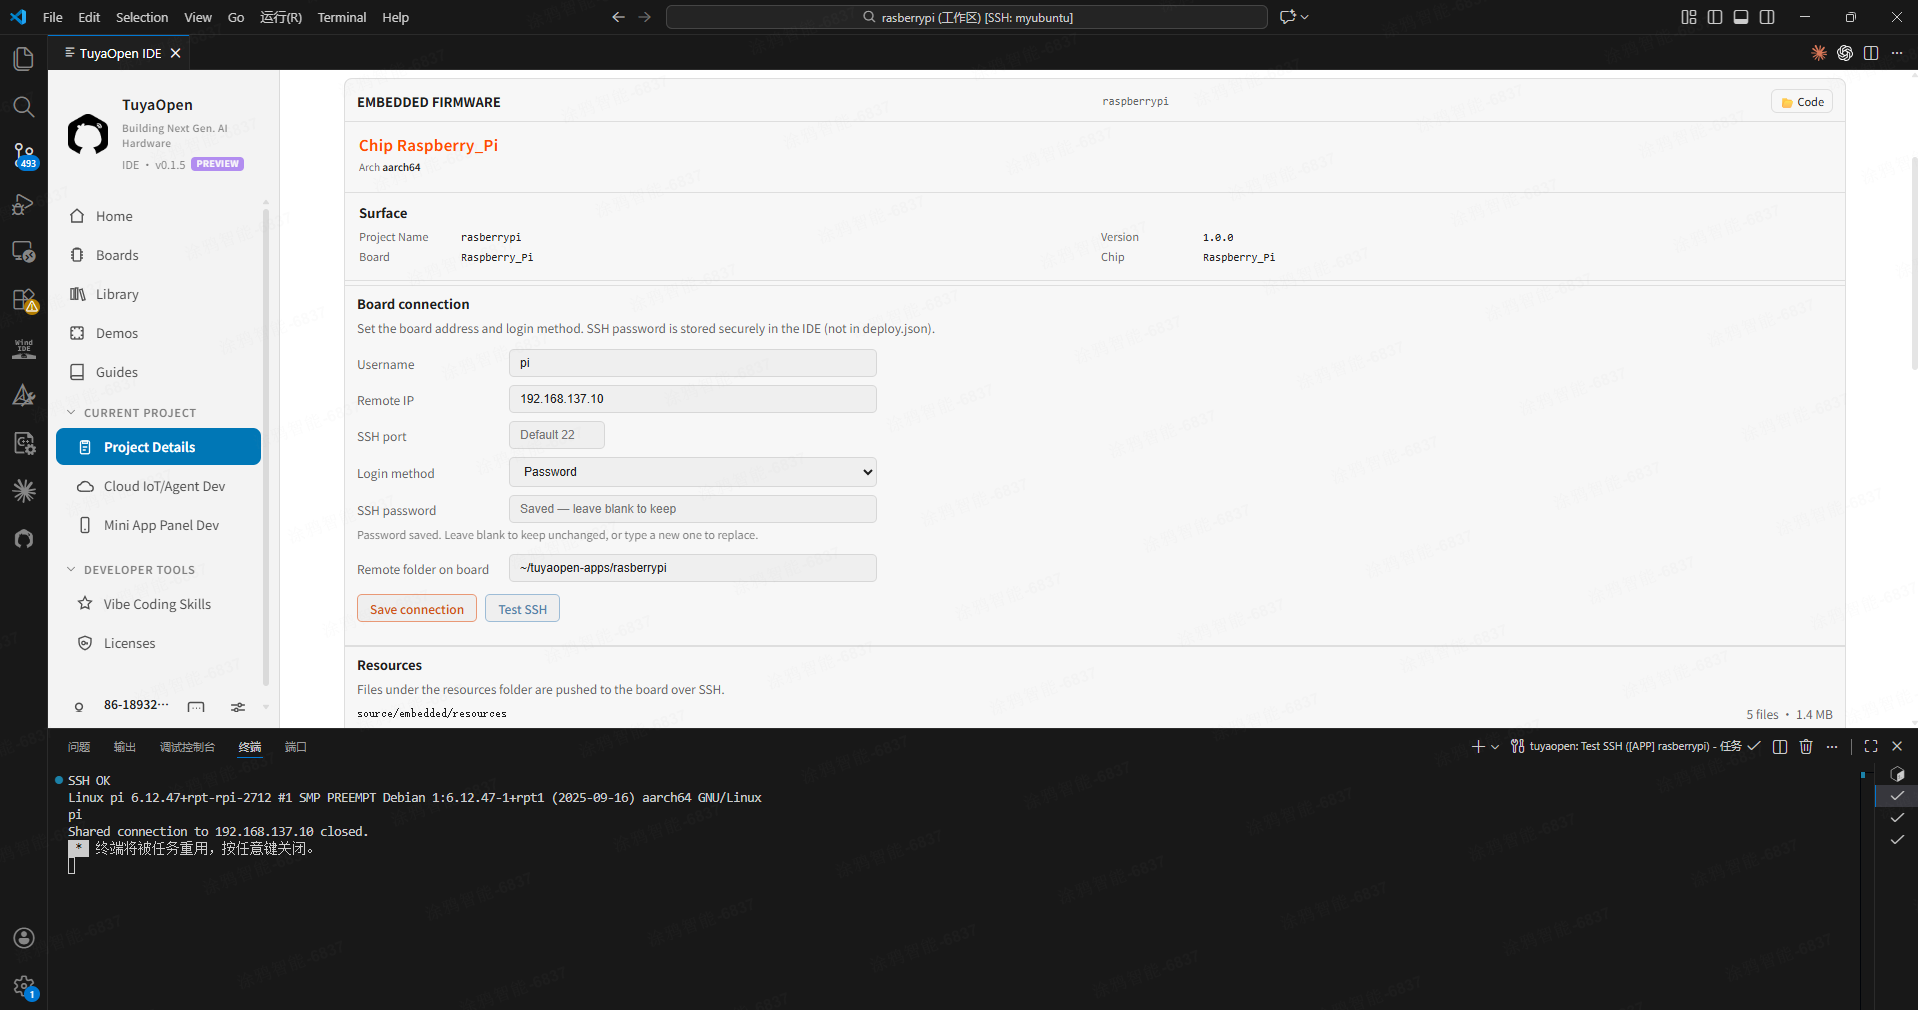Screen dimensions: 1918x1010
Task: Toggle bottom panel visibility
Action: [1741, 17]
